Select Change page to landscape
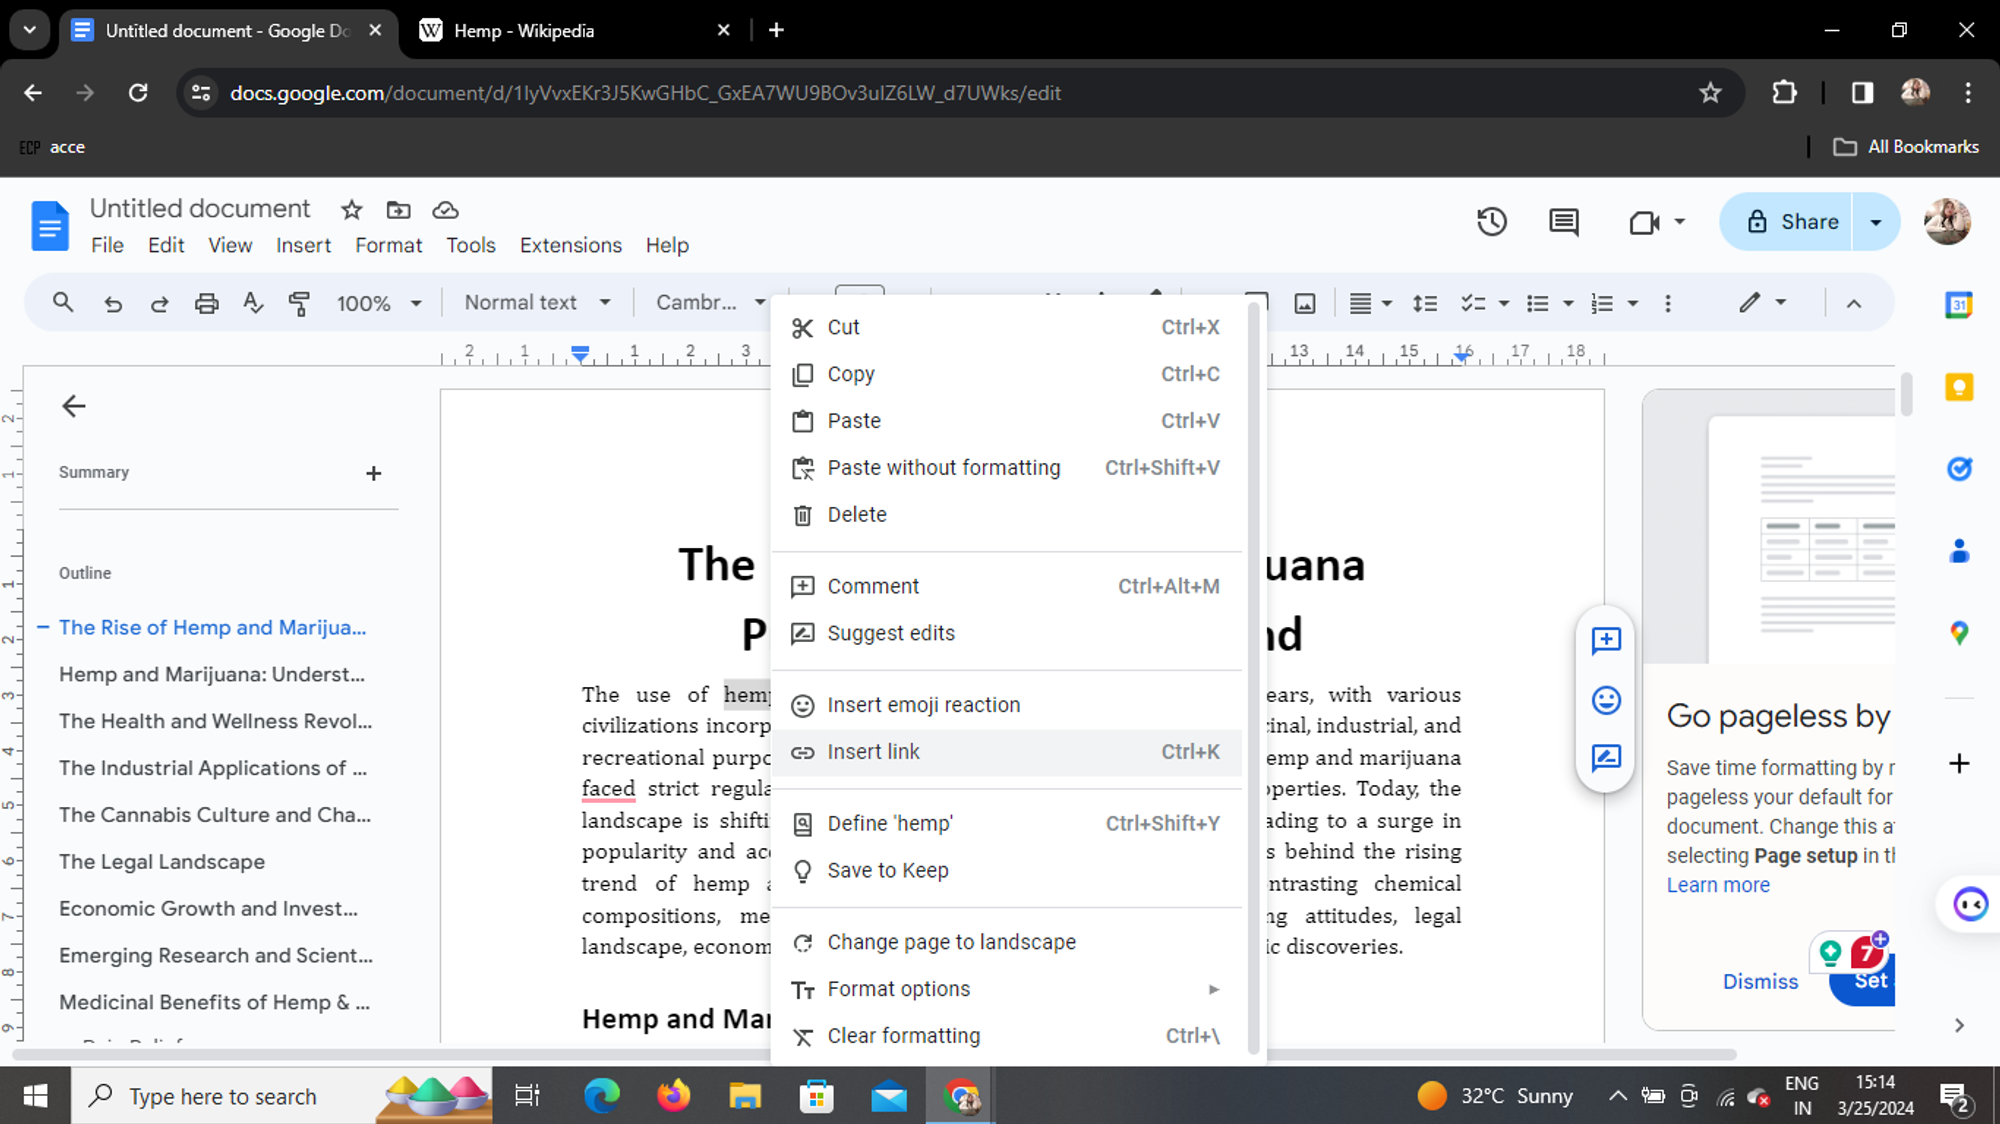 click(x=1007, y=943)
